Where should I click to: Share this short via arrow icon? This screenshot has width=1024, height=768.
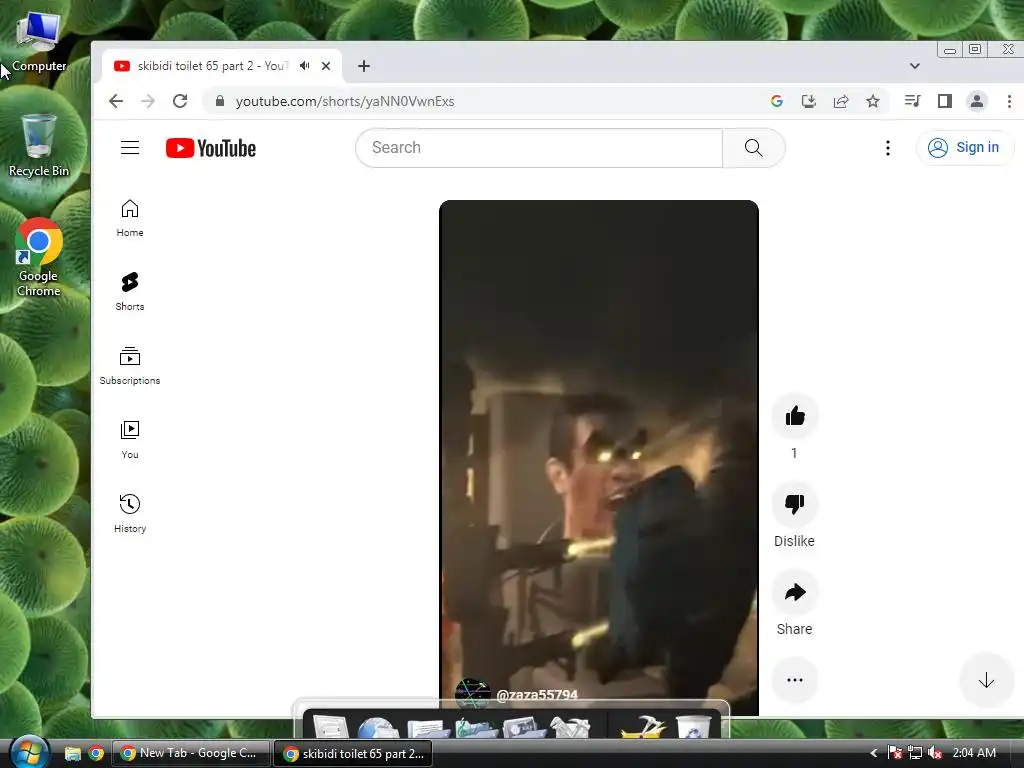795,592
